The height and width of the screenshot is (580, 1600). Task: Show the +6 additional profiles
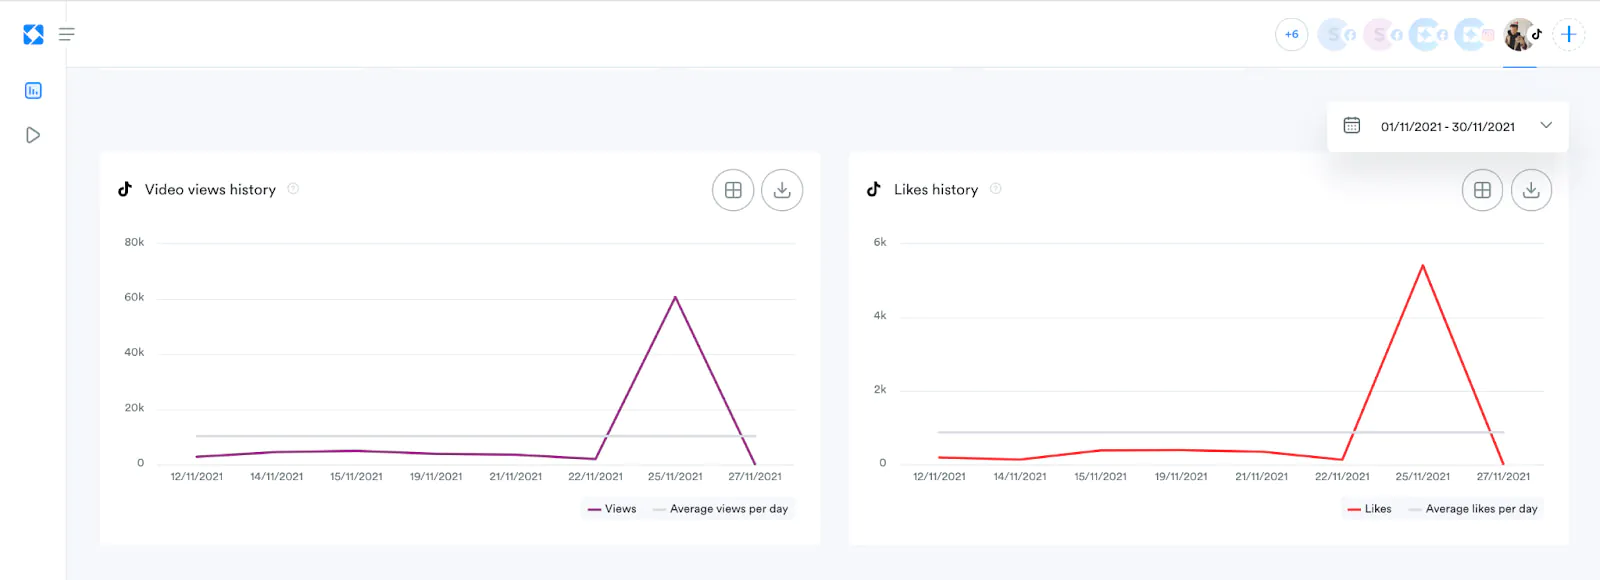tap(1292, 35)
